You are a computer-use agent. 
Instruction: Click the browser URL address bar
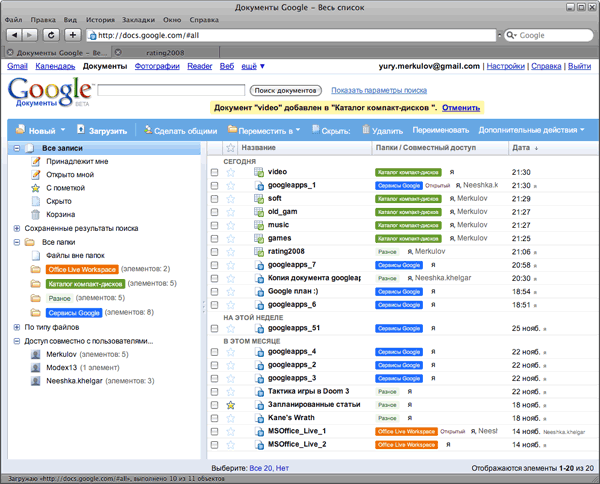[x=291, y=35]
